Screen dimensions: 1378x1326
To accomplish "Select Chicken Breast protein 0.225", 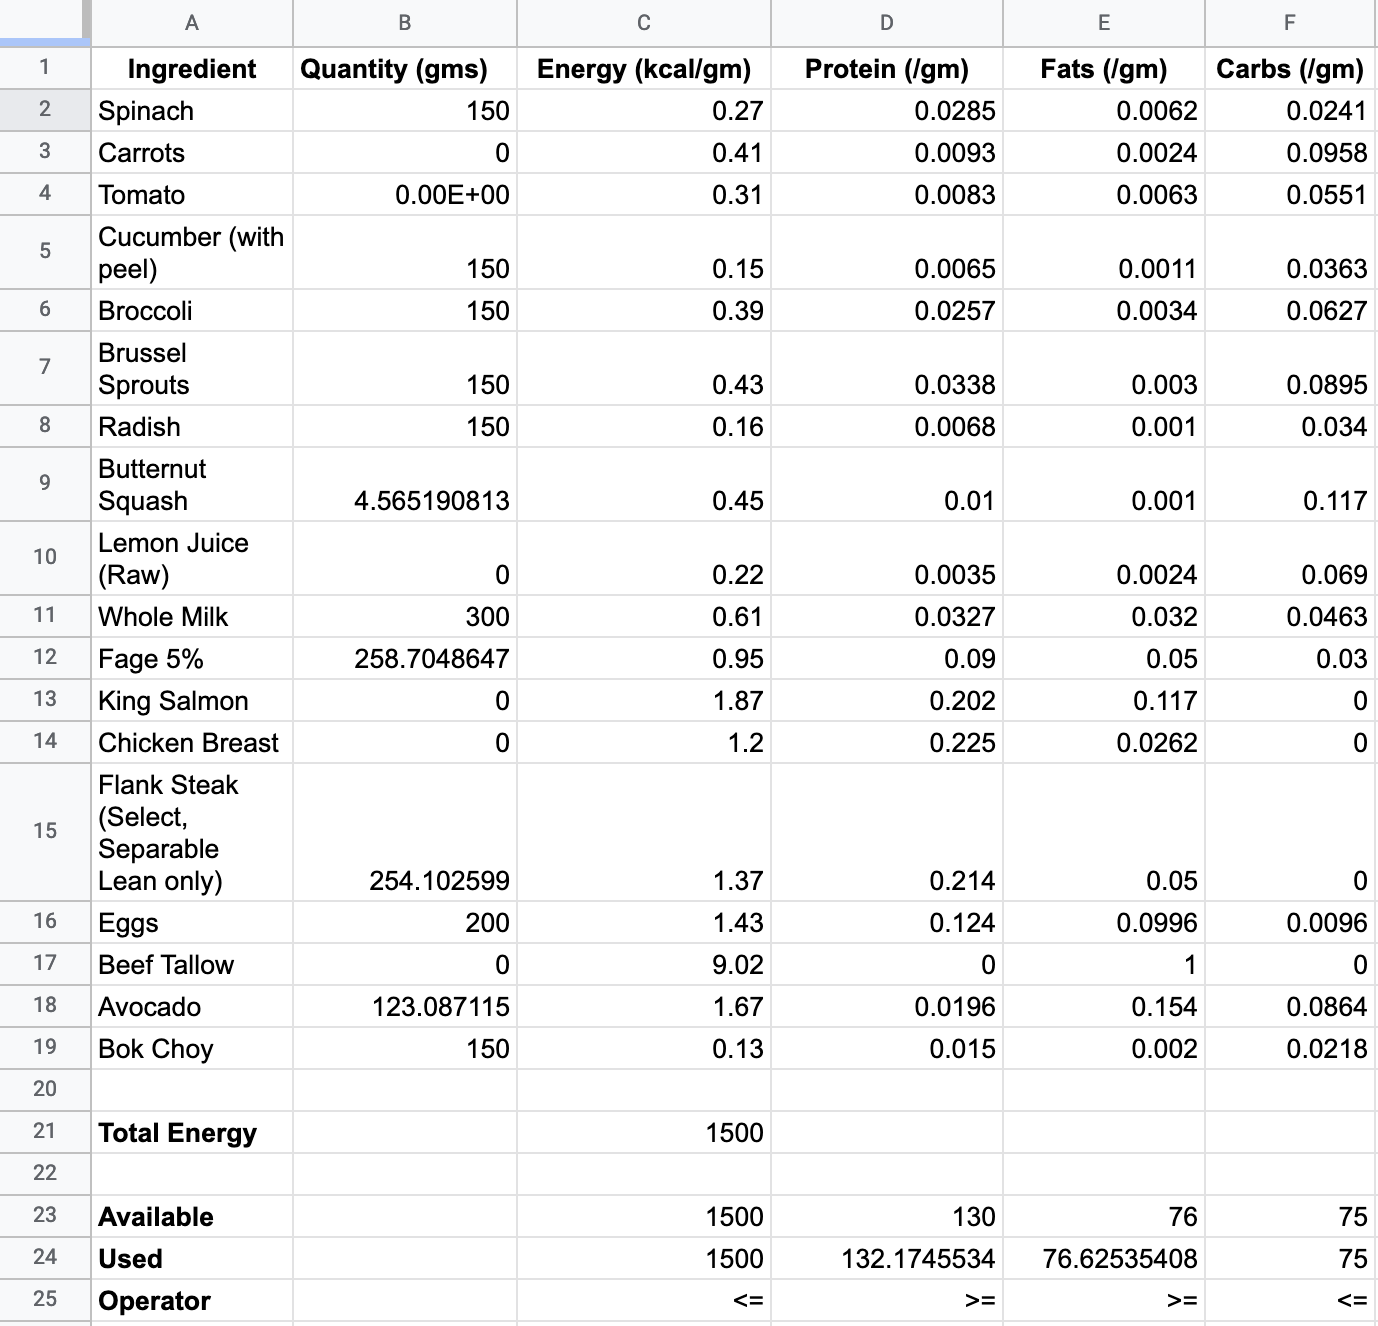I will [x=887, y=742].
